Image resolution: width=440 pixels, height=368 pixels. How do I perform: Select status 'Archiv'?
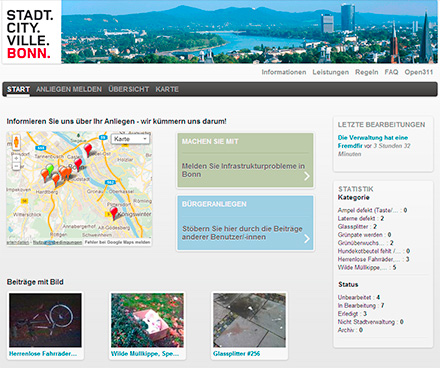[x=346, y=330]
